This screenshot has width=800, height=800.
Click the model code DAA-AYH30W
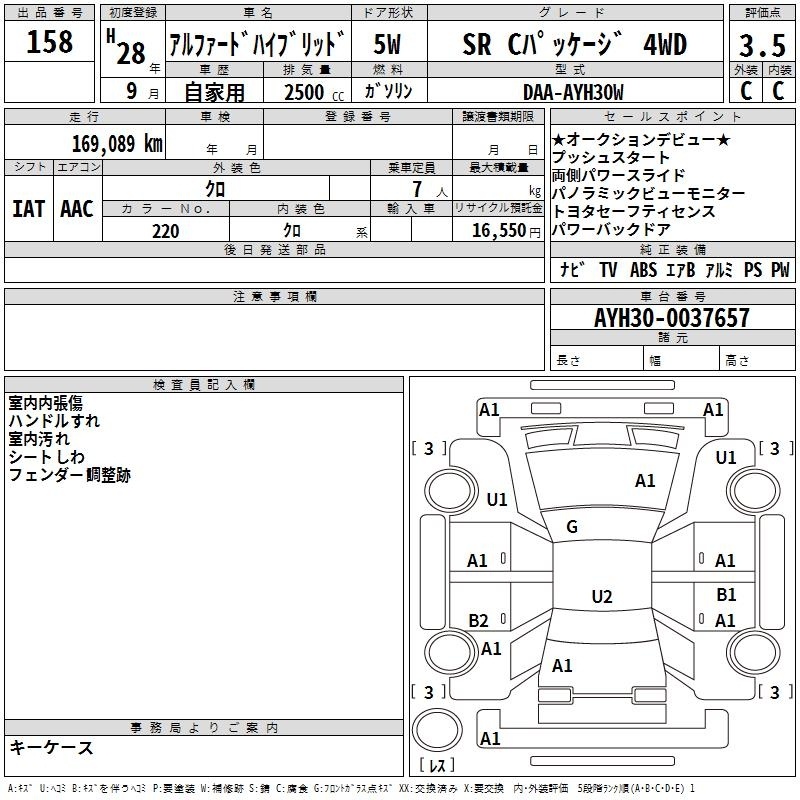click(x=573, y=91)
